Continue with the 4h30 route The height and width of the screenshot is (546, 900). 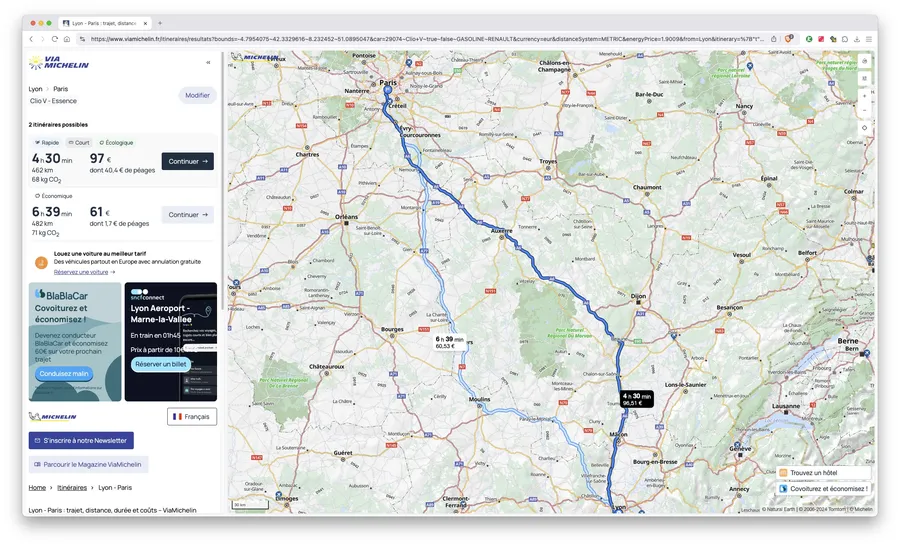[x=188, y=161]
